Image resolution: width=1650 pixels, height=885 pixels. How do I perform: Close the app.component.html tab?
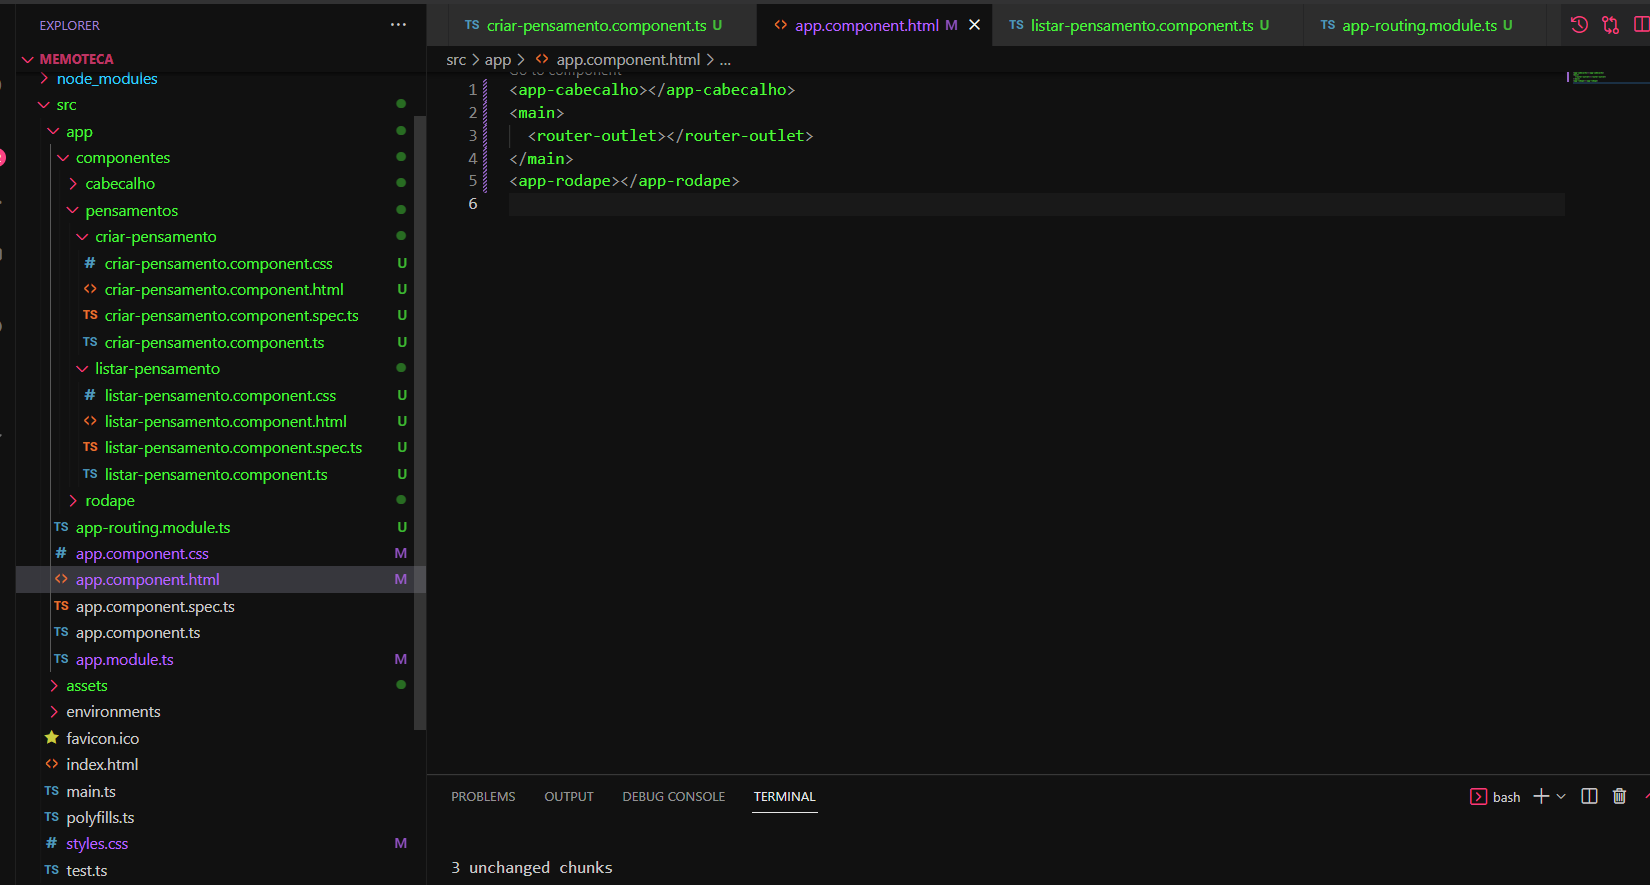pos(974,25)
